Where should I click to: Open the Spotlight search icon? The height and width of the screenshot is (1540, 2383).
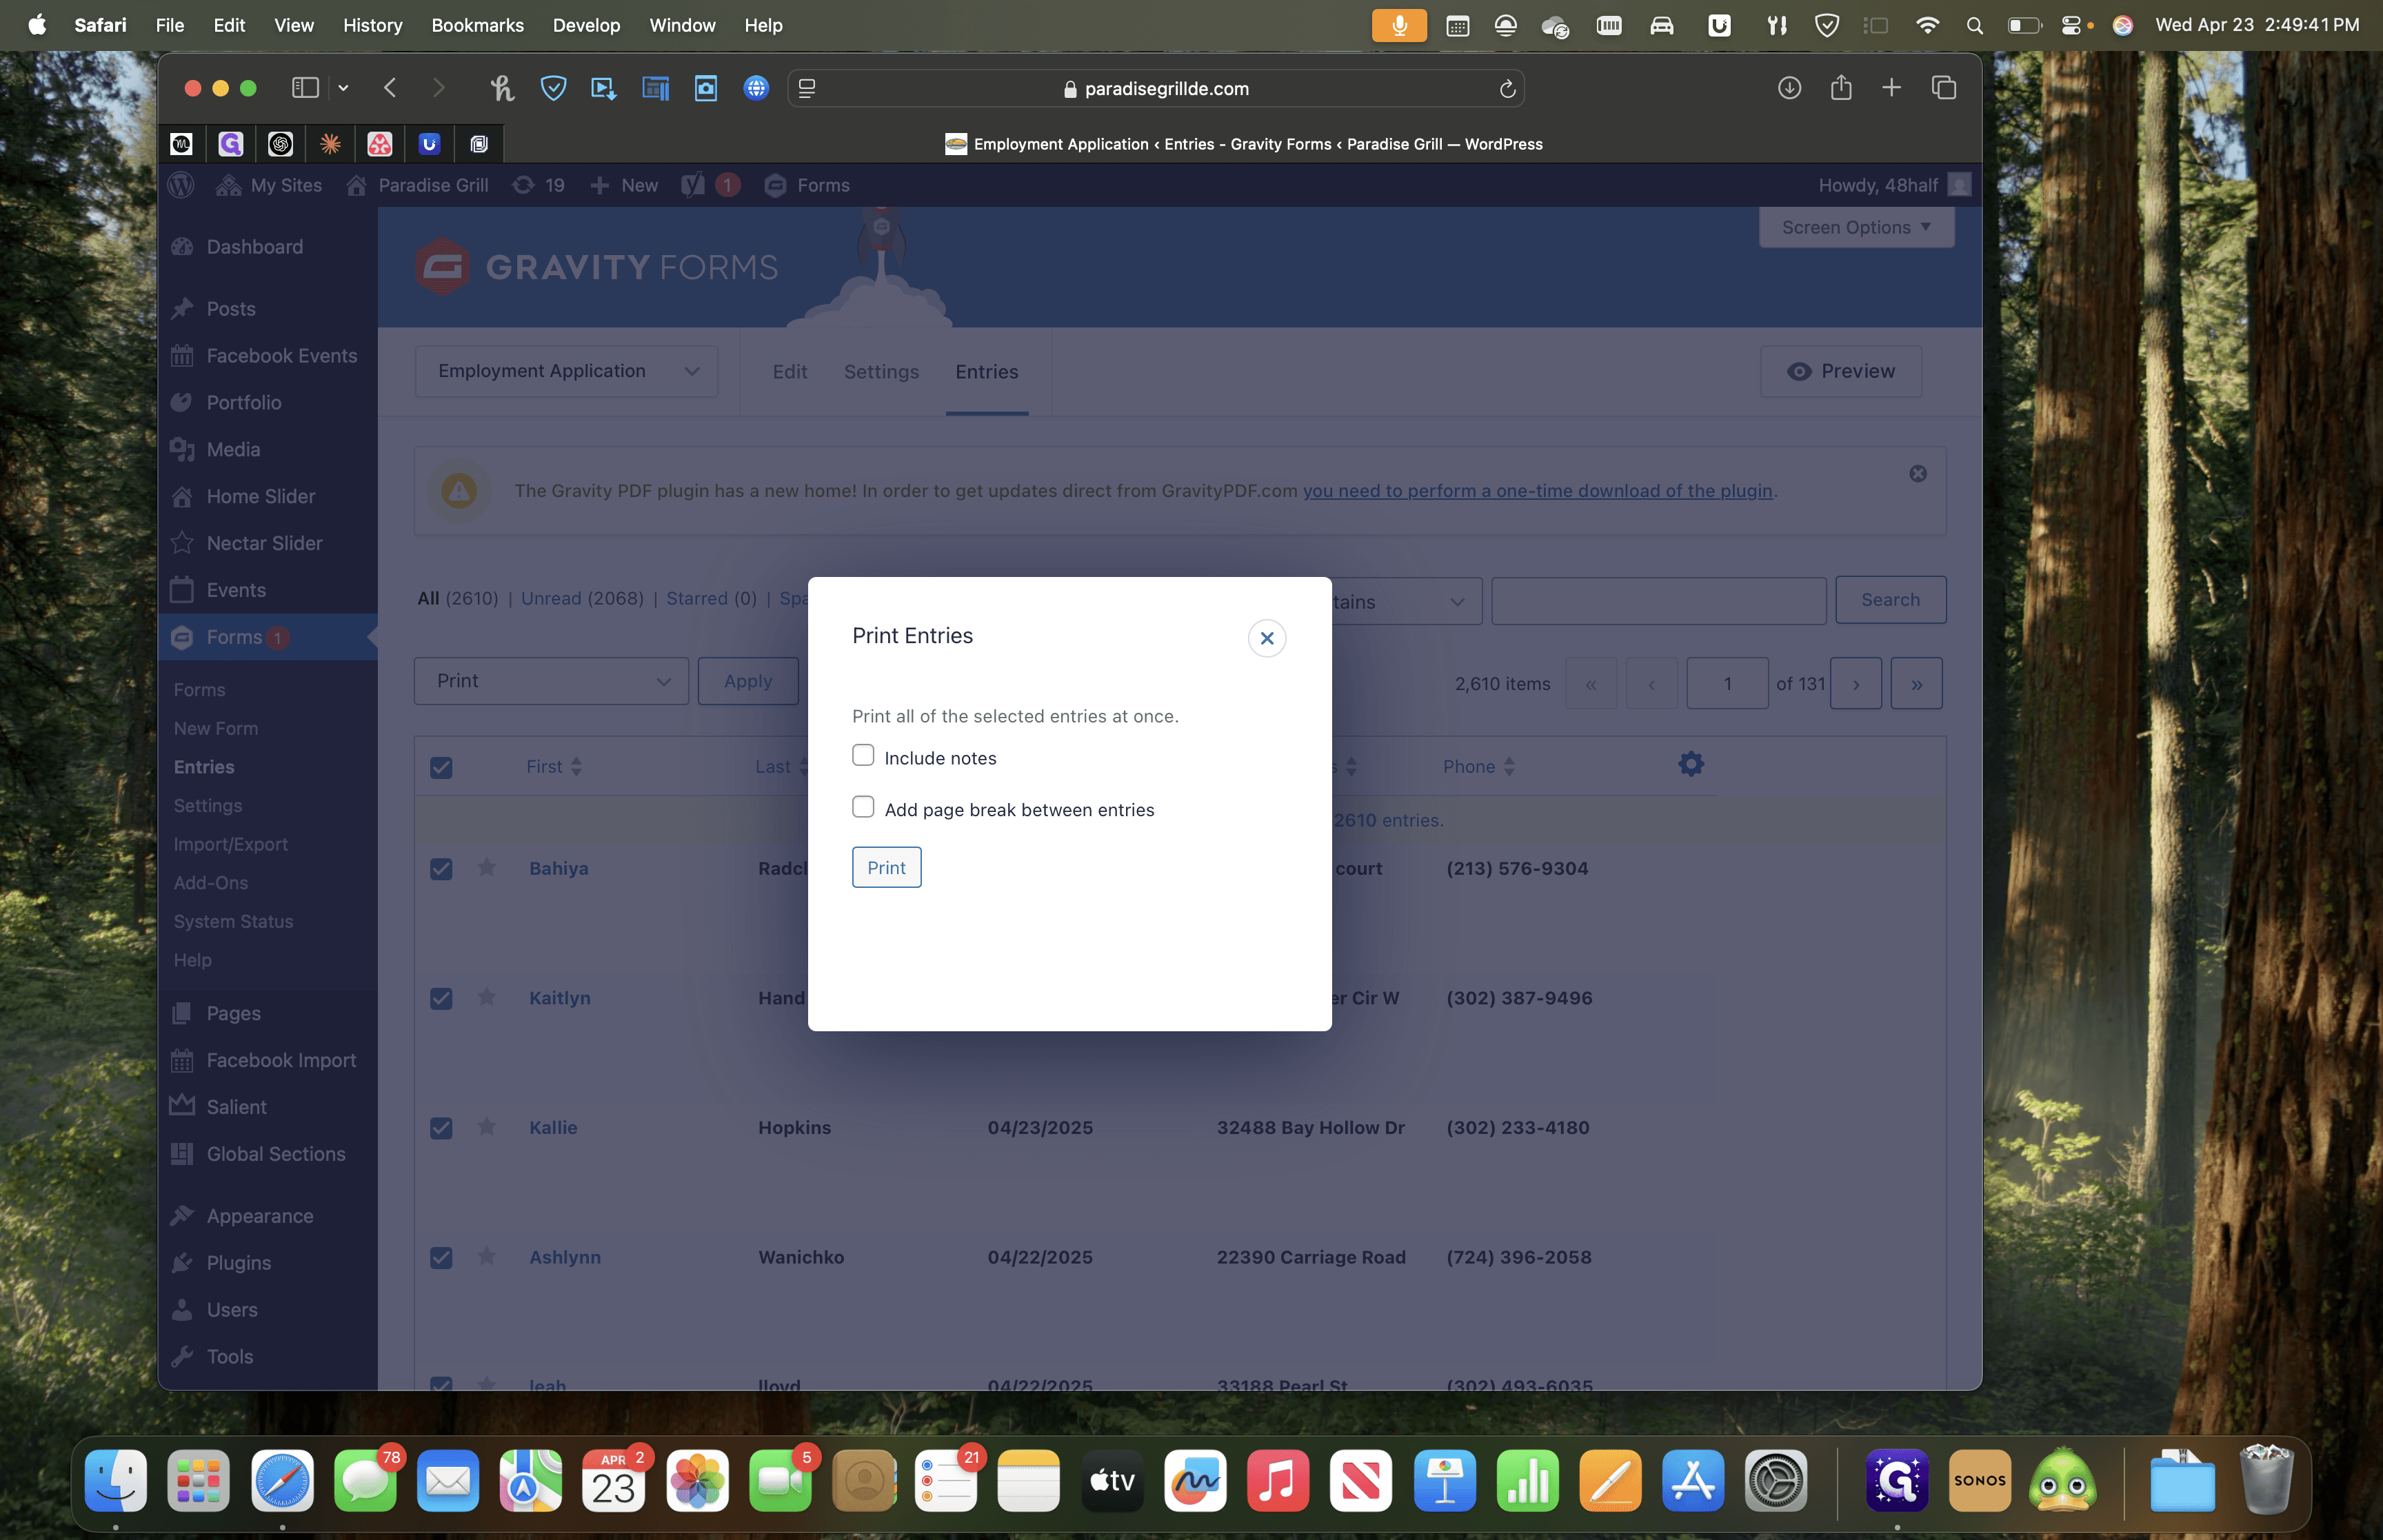(x=1974, y=25)
